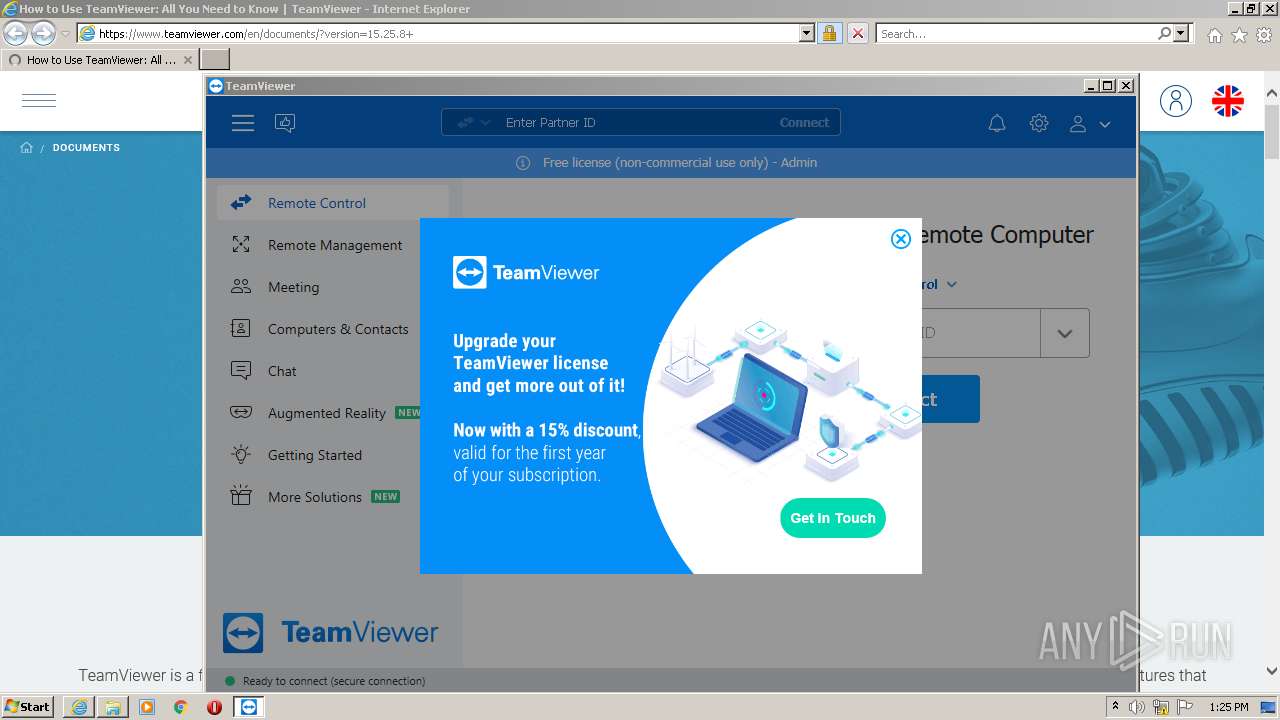This screenshot has height=720, width=1280.
Task: Open Getting Started section
Action: [x=333, y=455]
